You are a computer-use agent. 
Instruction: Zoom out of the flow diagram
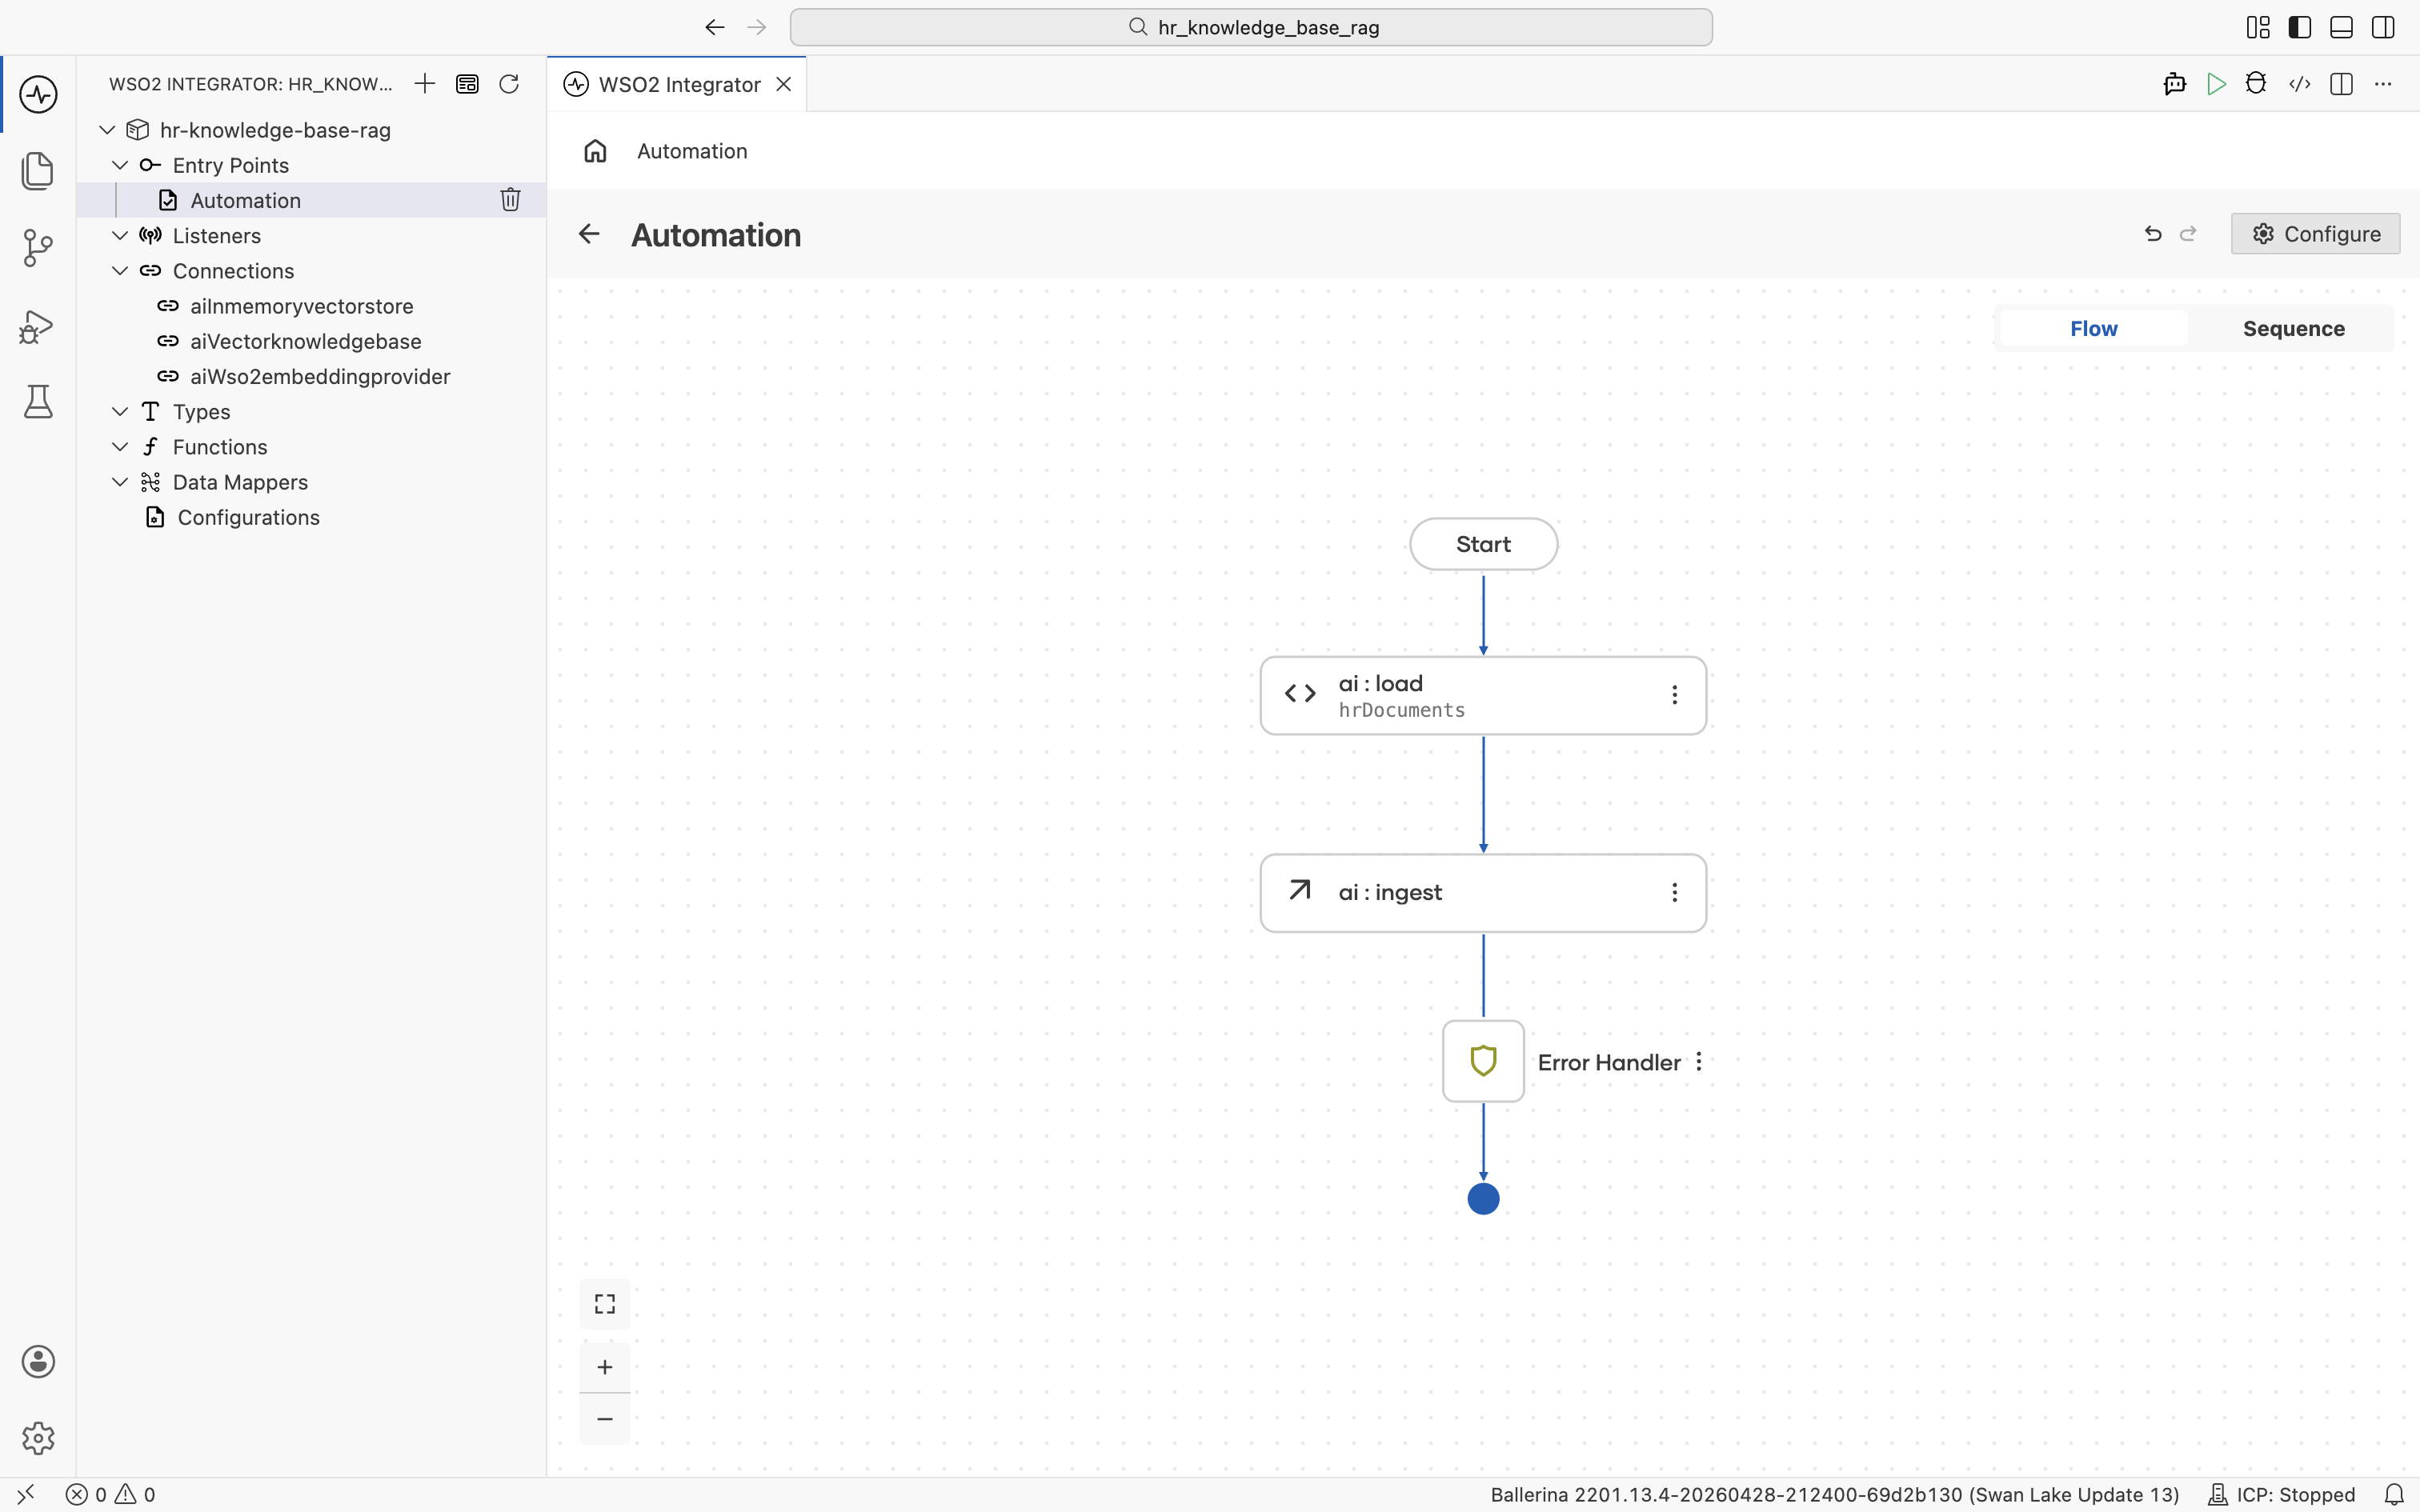tap(605, 1419)
